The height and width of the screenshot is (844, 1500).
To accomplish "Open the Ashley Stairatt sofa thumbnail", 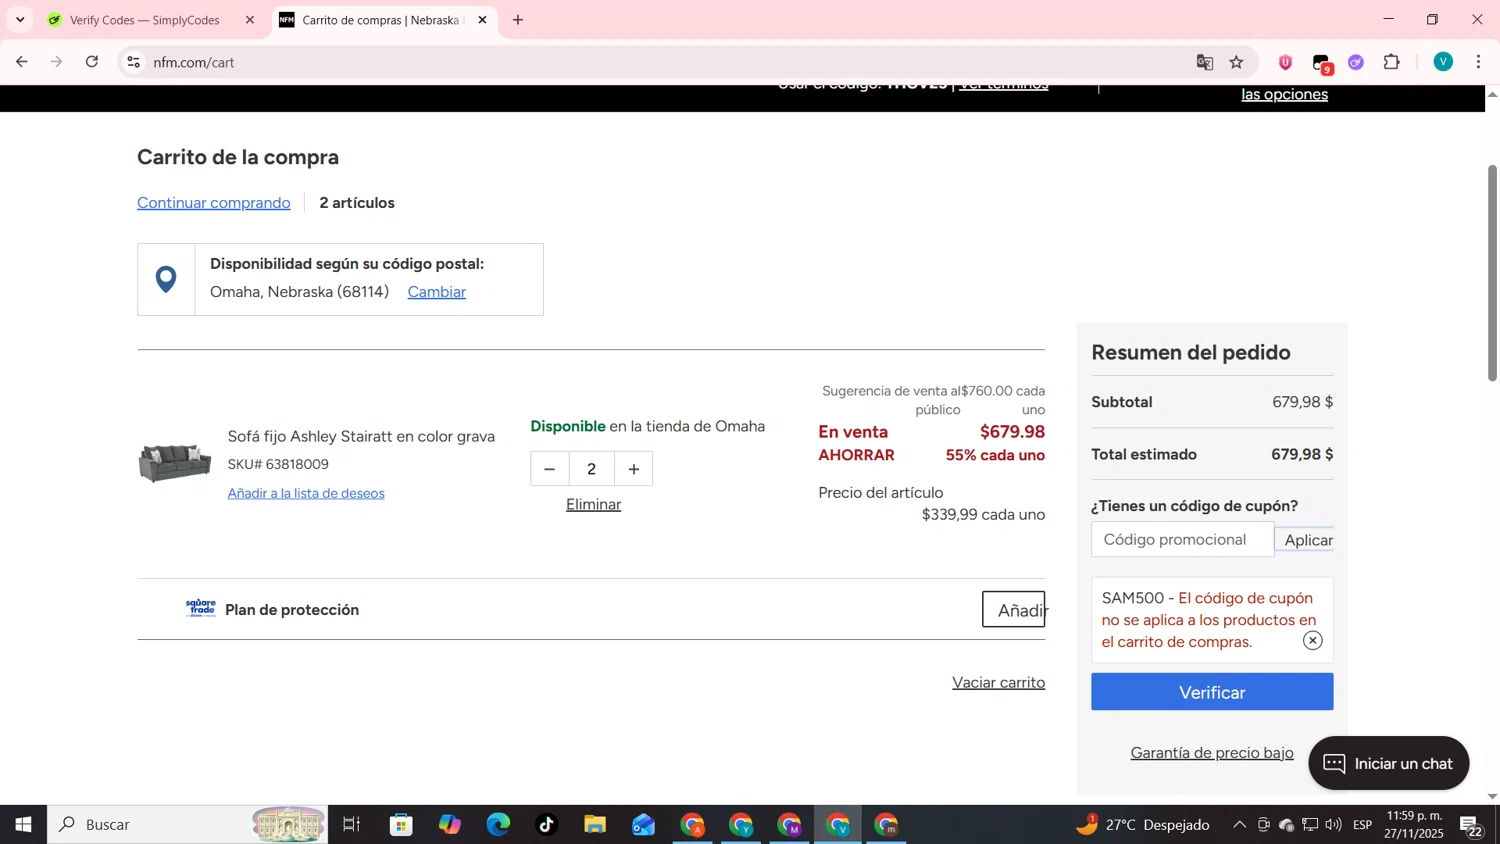I will coord(175,464).
